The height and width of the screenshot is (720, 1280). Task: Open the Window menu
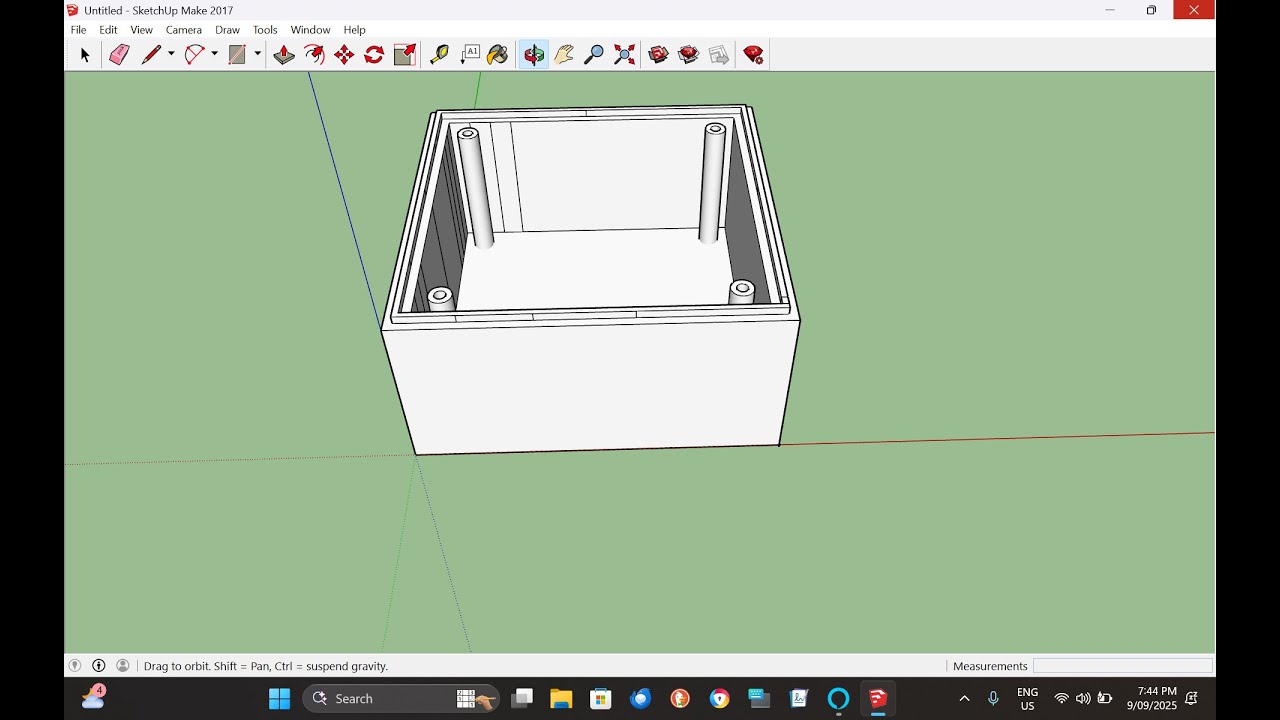point(310,30)
